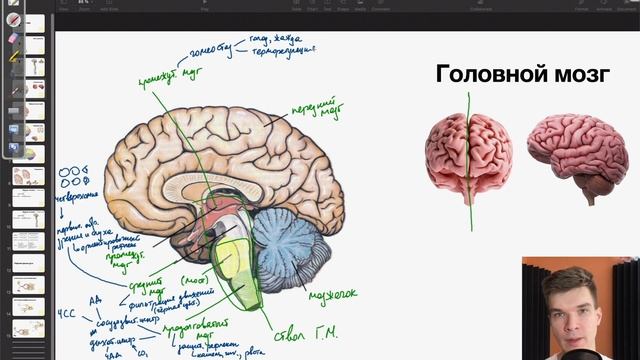
Task: Click the View button in Keynote toolbar
Action: [x=64, y=5]
